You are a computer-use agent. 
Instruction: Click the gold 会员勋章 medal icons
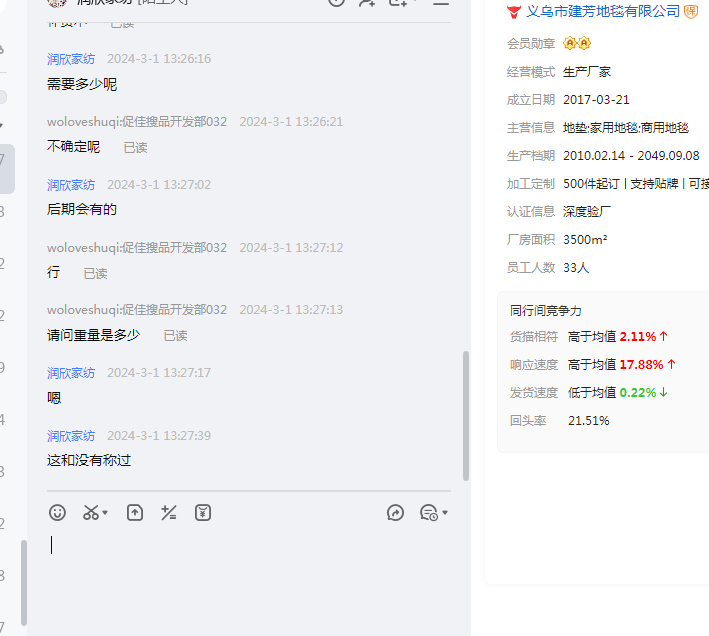point(577,43)
